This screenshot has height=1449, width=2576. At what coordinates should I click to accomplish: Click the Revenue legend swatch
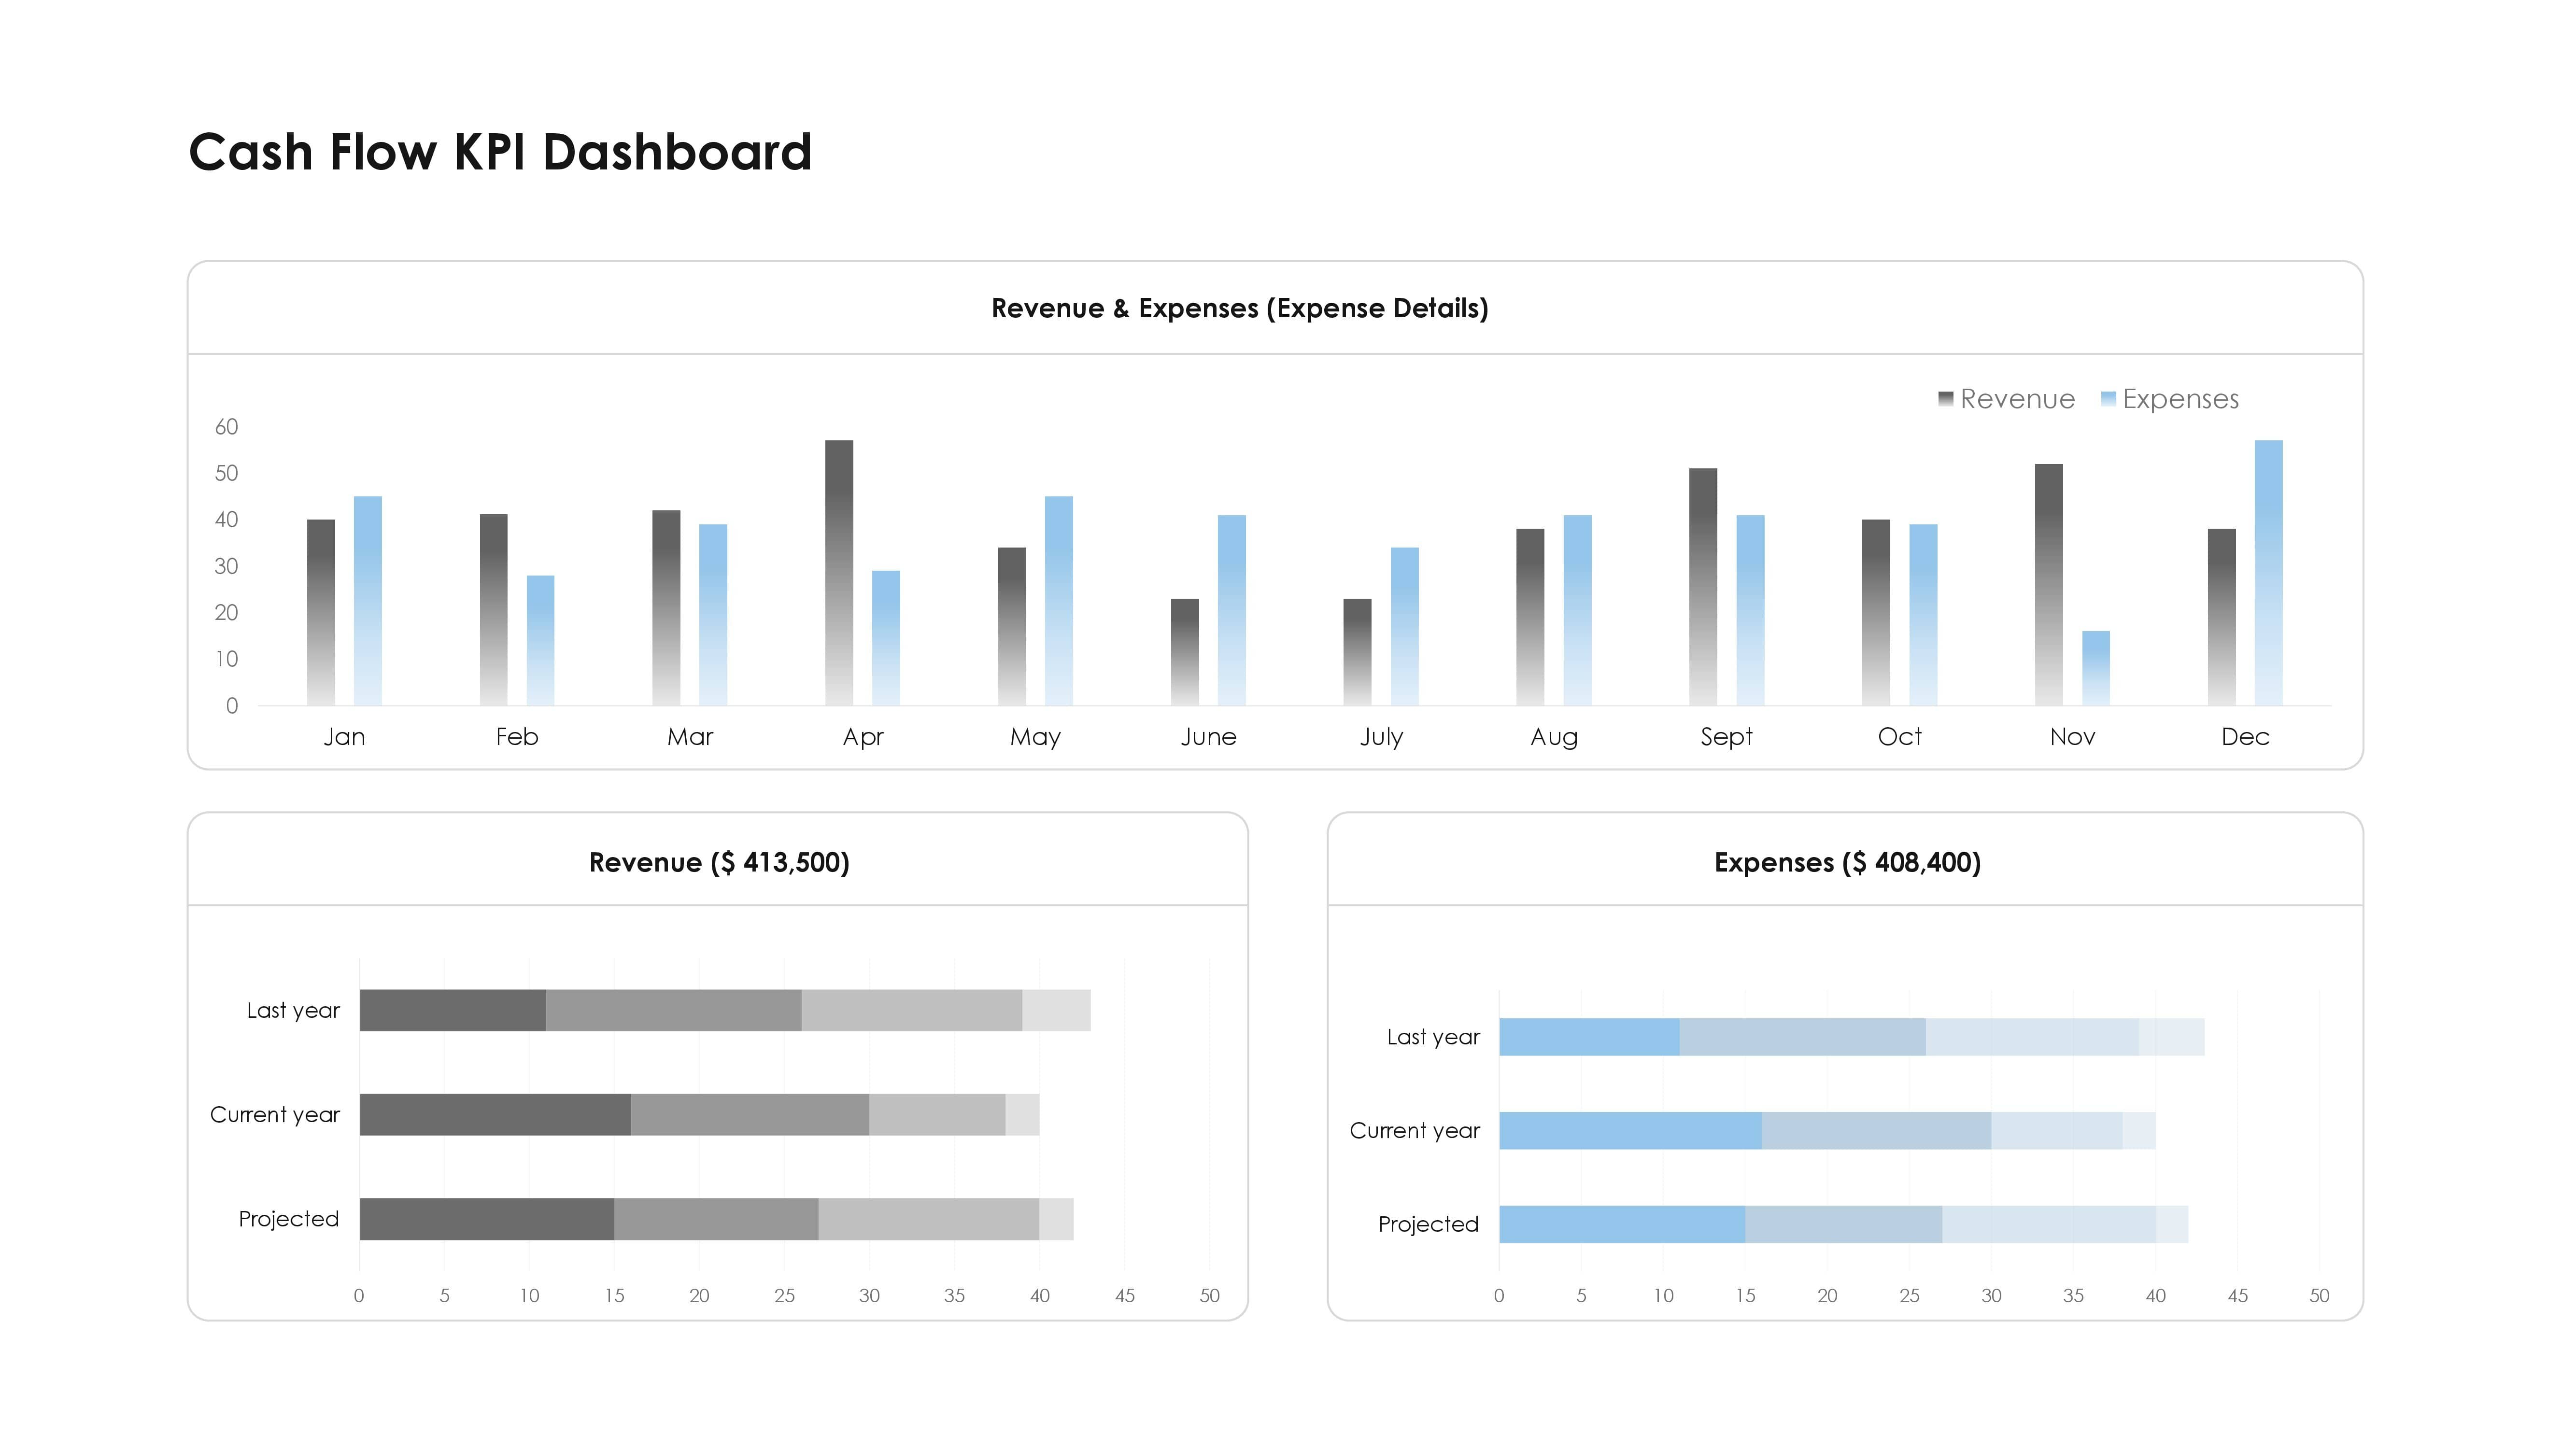tap(1946, 399)
